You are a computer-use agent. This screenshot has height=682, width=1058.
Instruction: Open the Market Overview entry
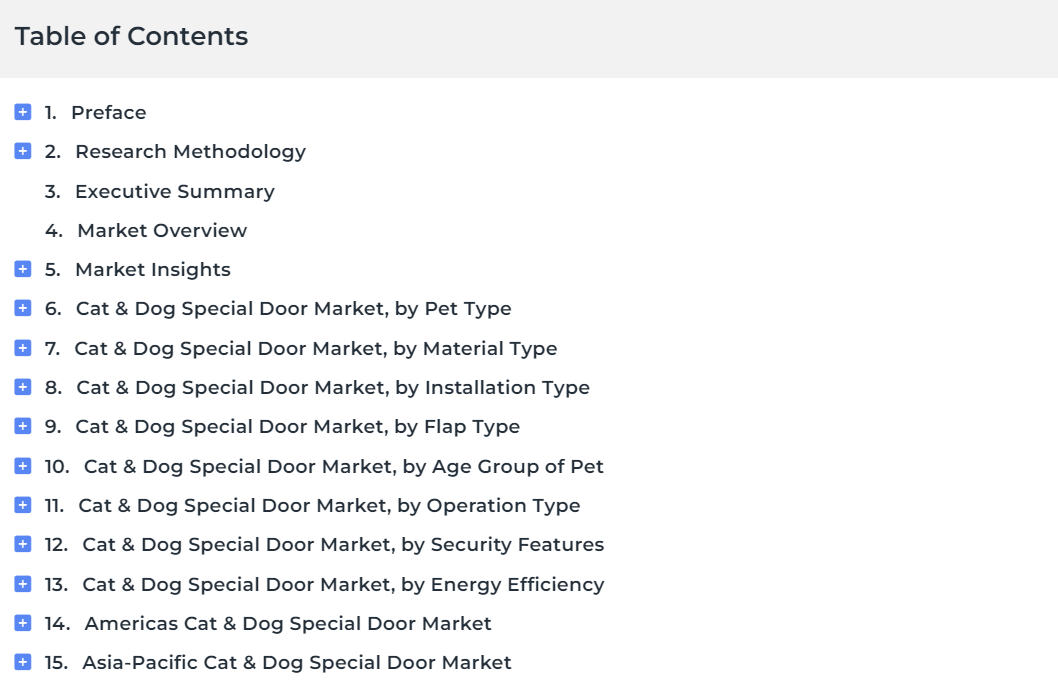[162, 231]
